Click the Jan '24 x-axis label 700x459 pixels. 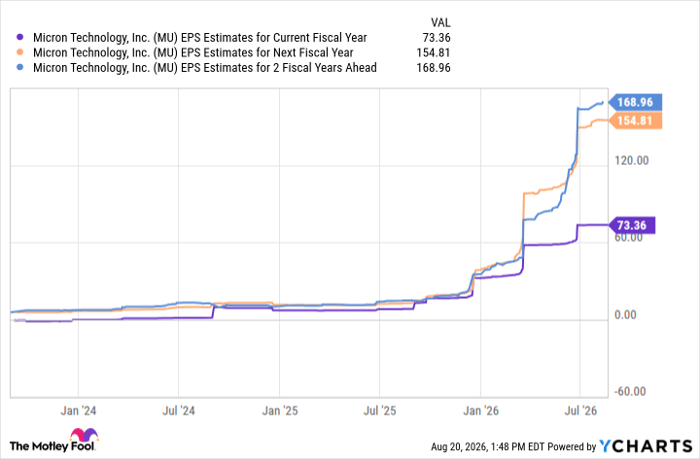tap(78, 411)
